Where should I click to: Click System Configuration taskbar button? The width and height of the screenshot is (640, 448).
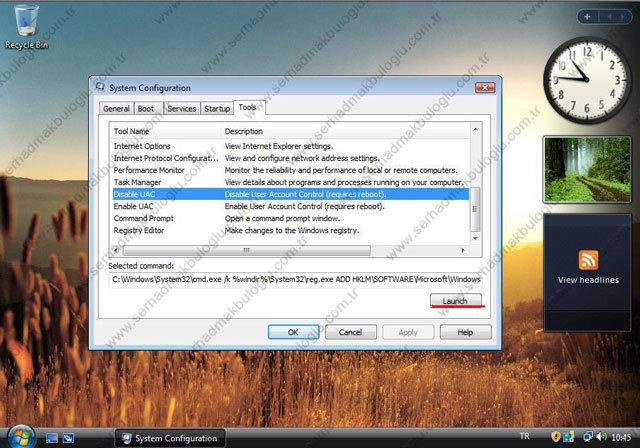pos(170,438)
